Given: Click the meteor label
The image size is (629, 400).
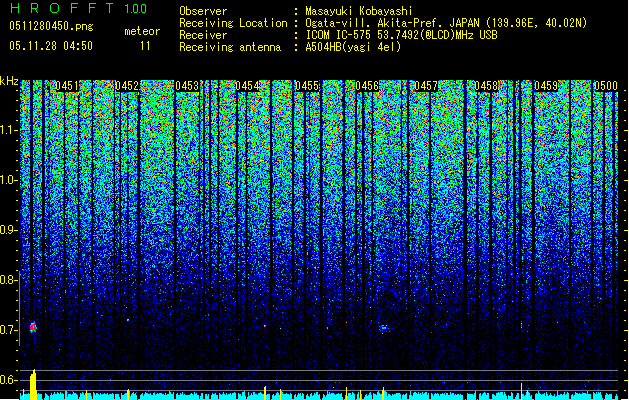Looking at the screenshot, I should click(x=142, y=31).
